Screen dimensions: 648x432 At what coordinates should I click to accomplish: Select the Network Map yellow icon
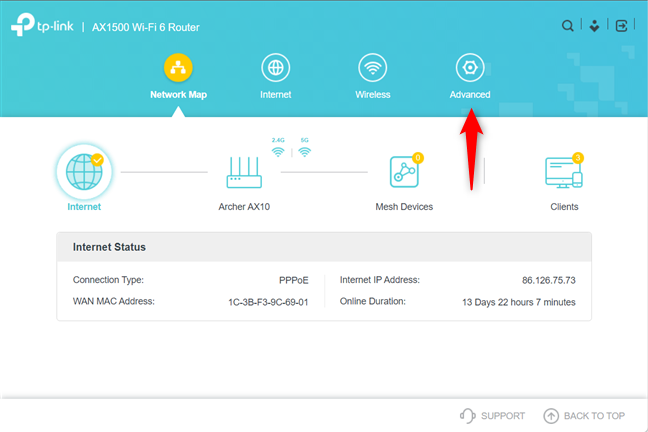(178, 67)
